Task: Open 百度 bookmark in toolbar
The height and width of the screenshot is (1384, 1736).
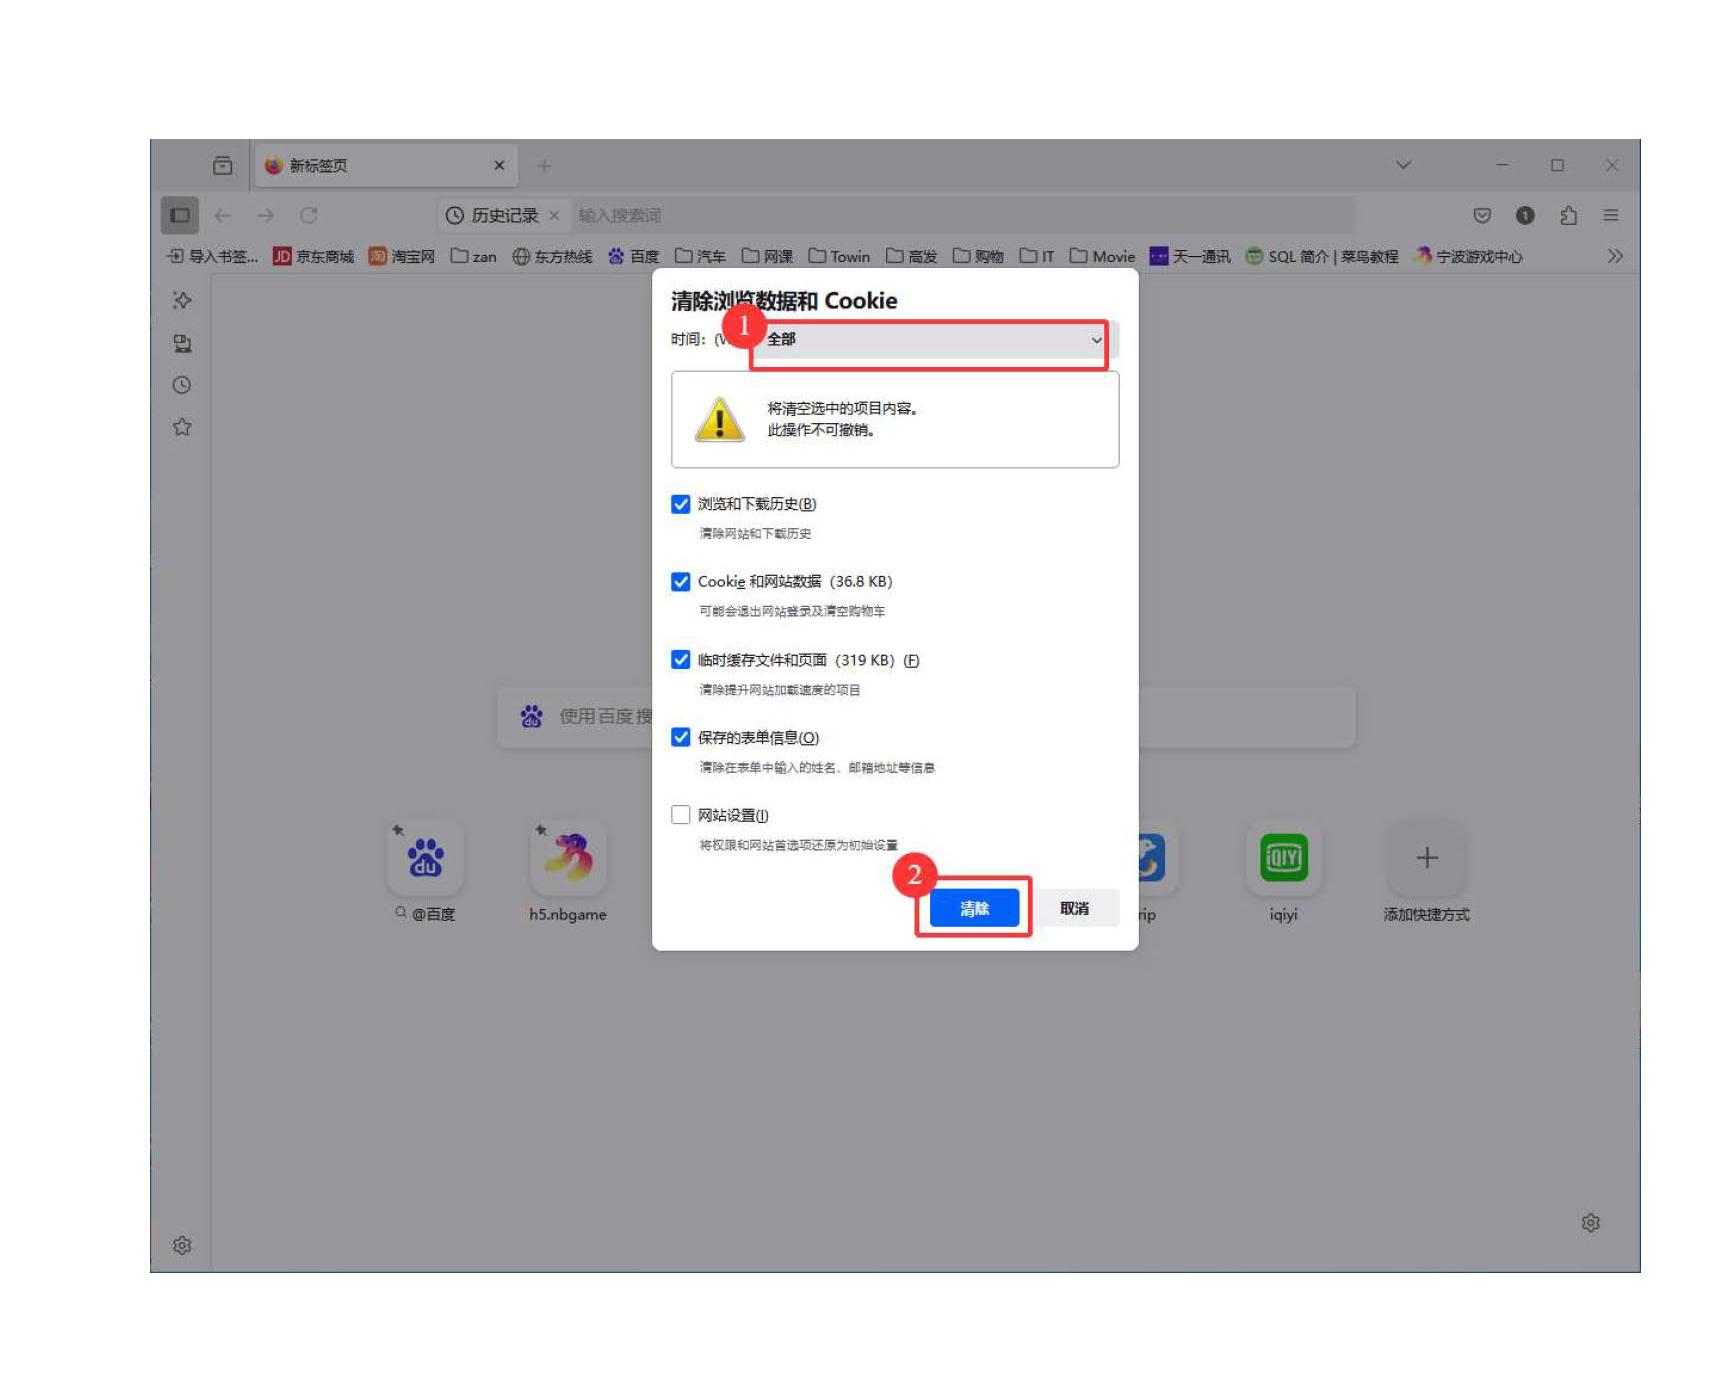Action: coord(634,256)
